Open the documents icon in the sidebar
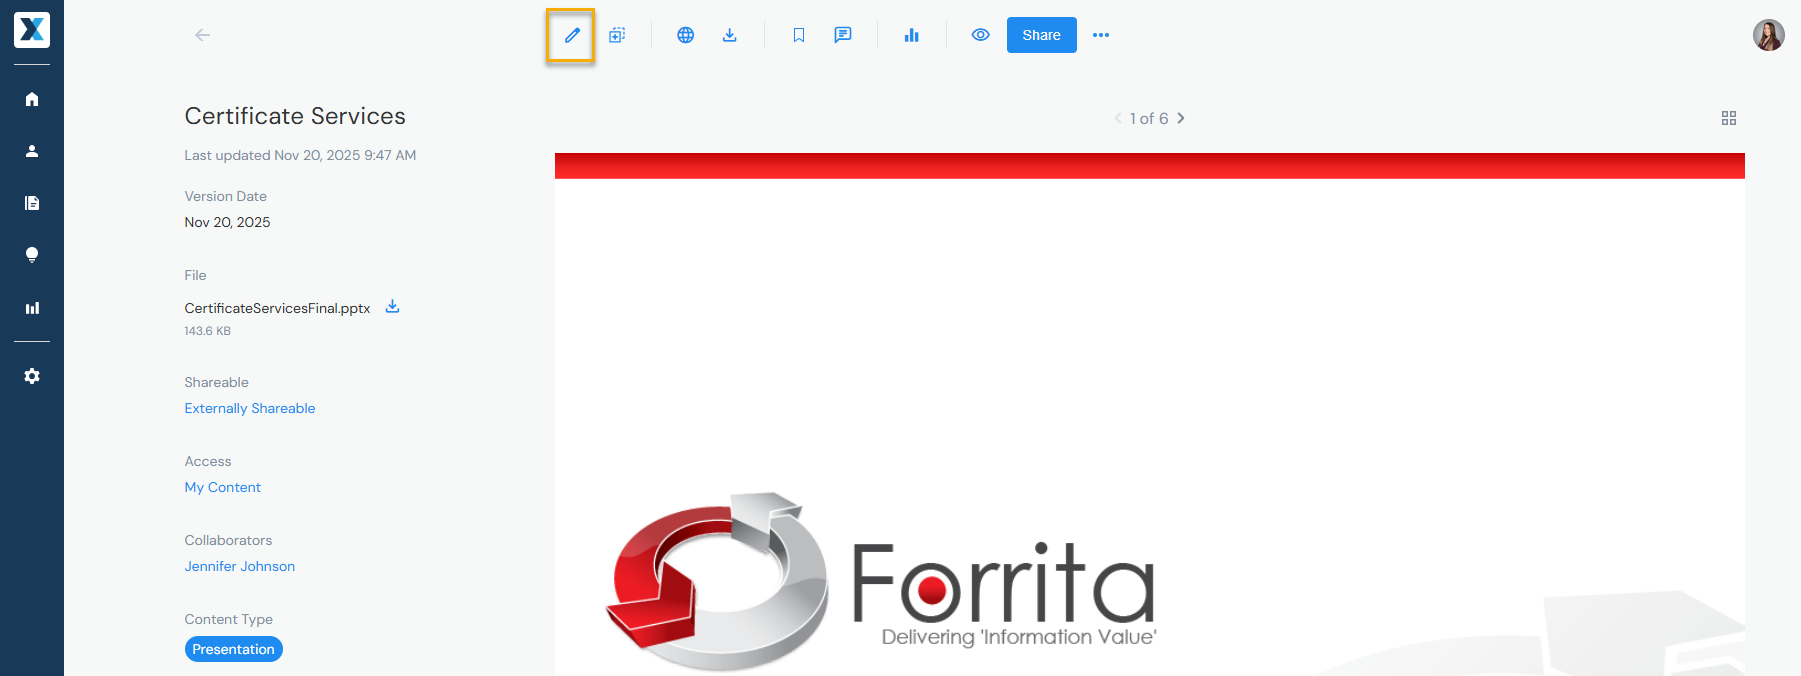 coord(32,203)
